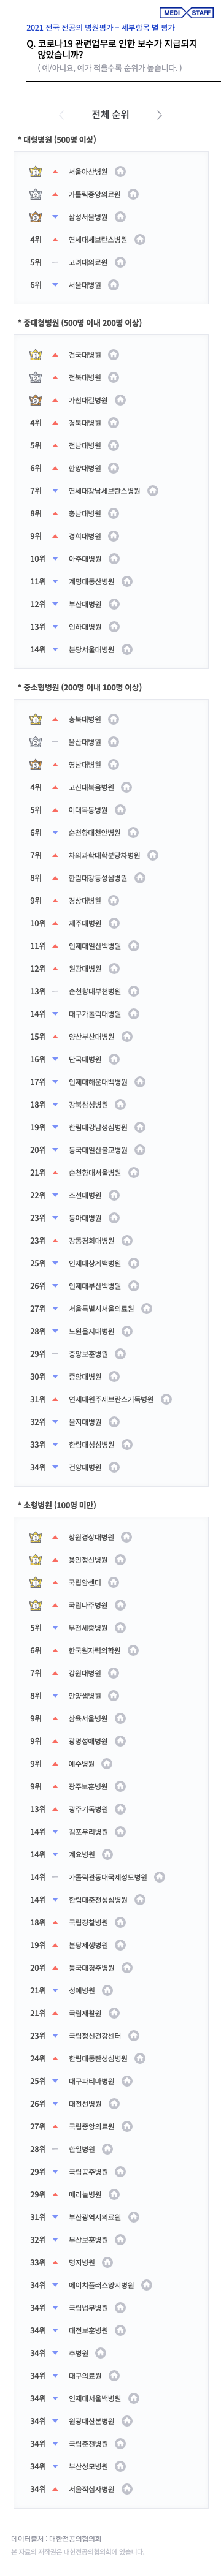Open info icon beside 연세대세브란스병원

coord(140,240)
